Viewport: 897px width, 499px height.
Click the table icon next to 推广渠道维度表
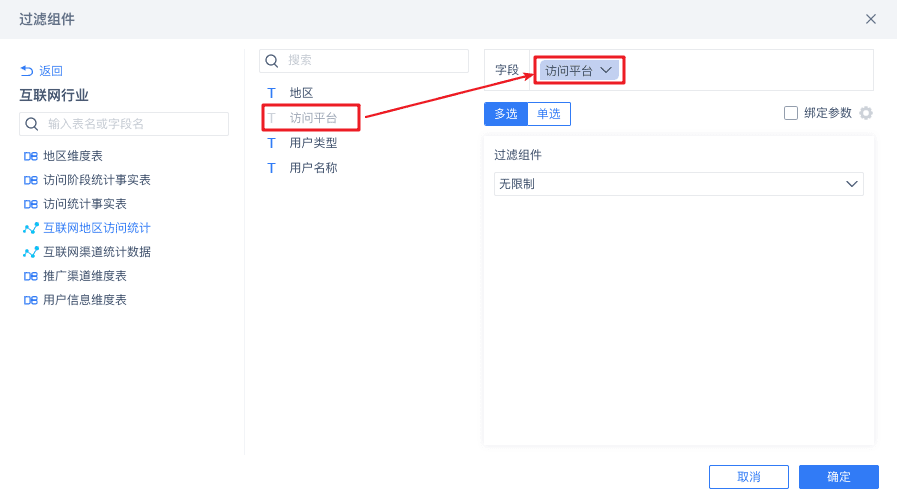31,276
